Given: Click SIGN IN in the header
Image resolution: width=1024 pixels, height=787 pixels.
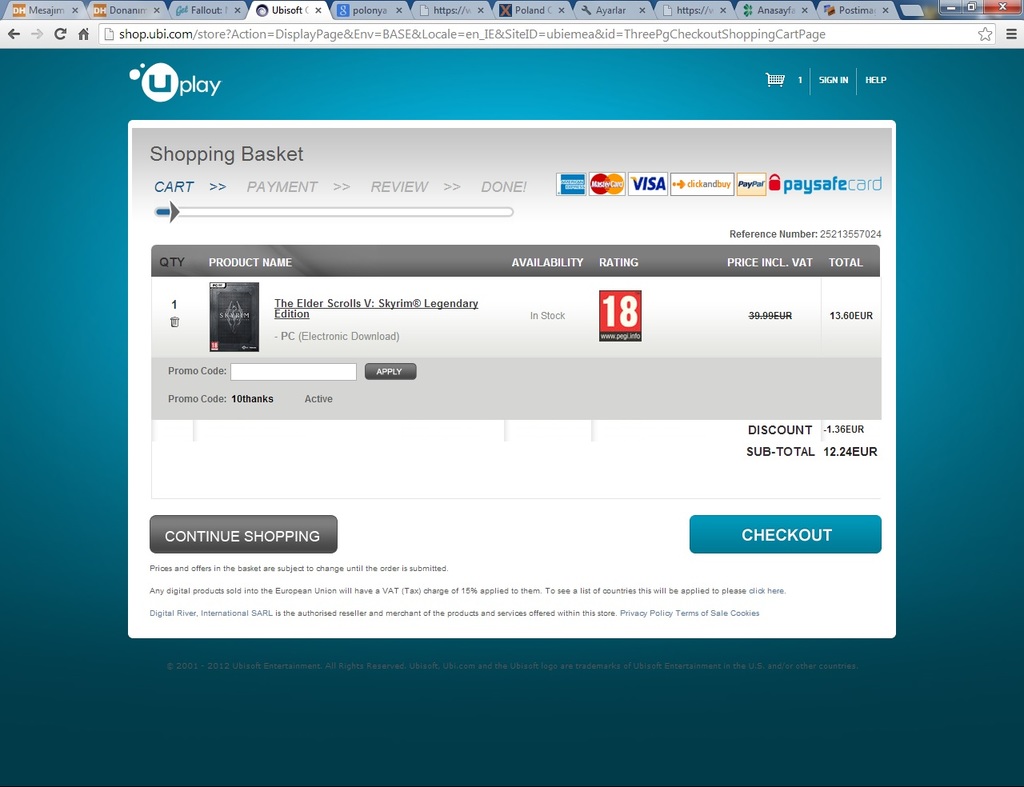Looking at the screenshot, I should click(x=833, y=80).
